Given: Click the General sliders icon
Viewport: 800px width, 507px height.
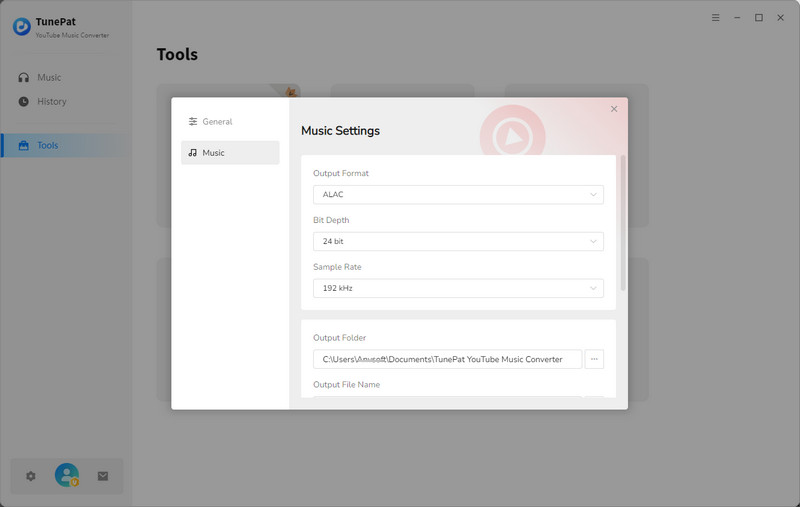Looking at the screenshot, I should [193, 121].
